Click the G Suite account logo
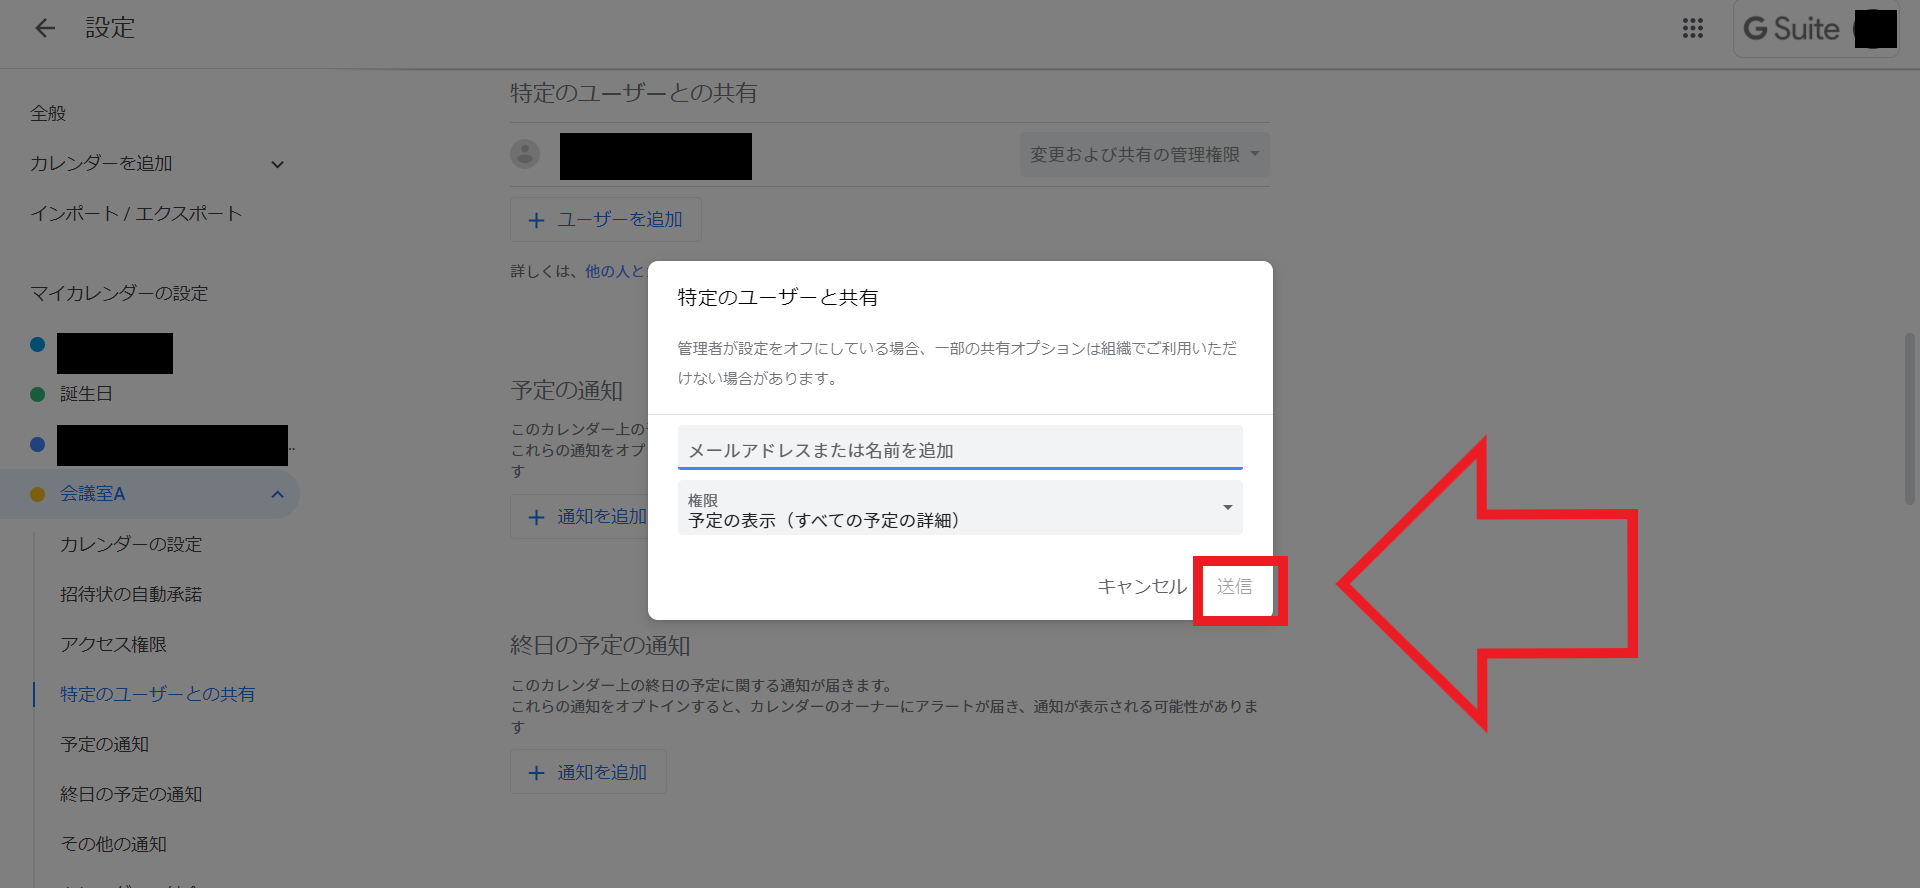Screen dimensions: 1920x888 (1792, 29)
